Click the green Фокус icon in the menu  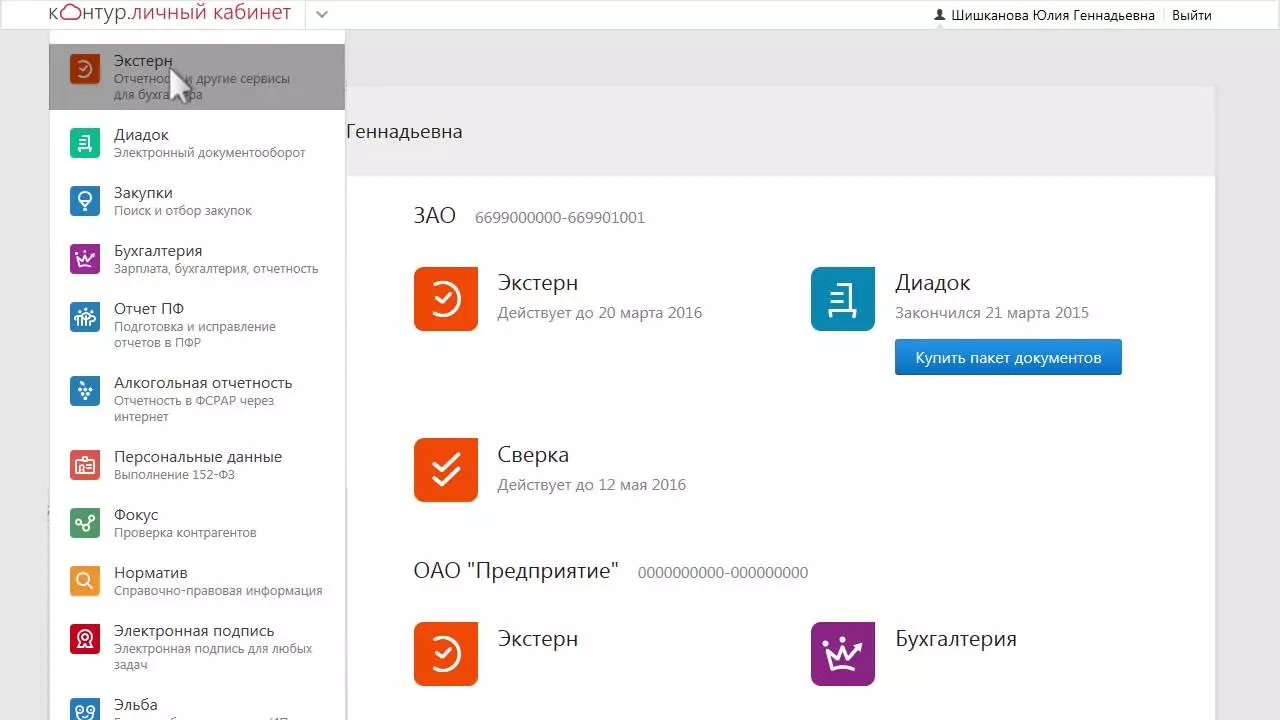tap(85, 523)
